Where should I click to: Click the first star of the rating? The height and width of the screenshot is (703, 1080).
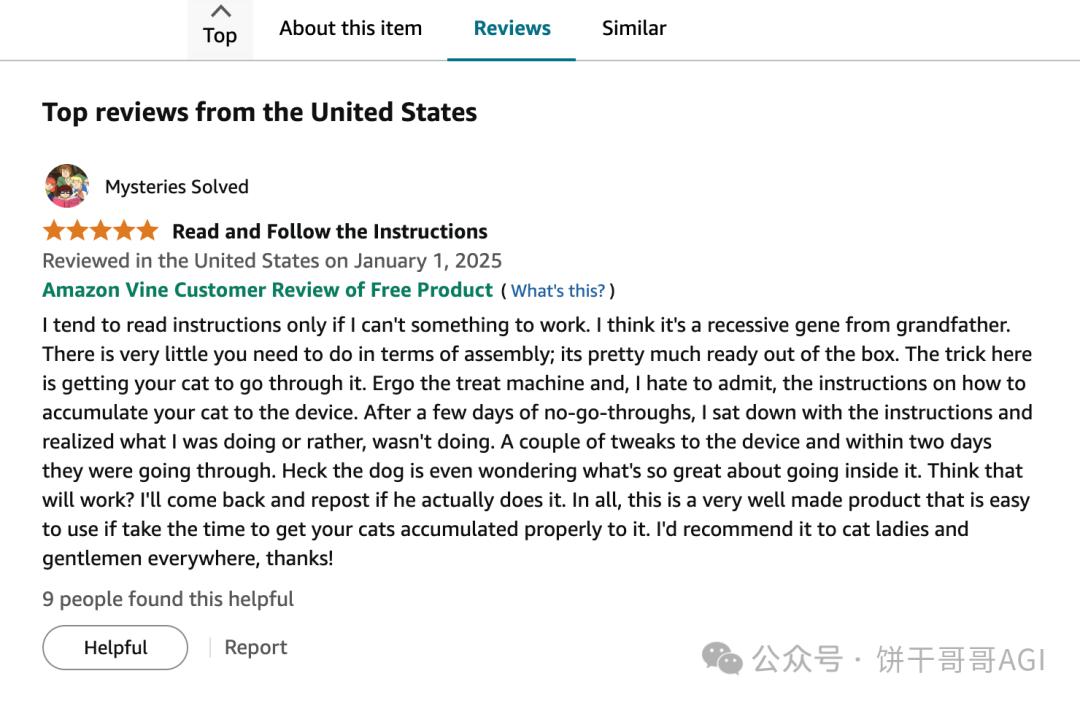(51, 230)
